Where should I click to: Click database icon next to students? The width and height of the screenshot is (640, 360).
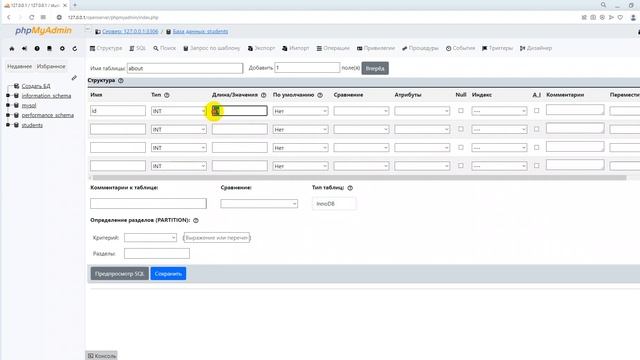tap(16, 125)
